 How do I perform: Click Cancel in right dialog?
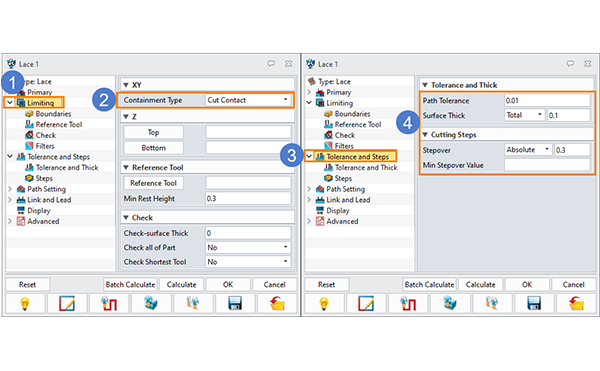point(574,285)
